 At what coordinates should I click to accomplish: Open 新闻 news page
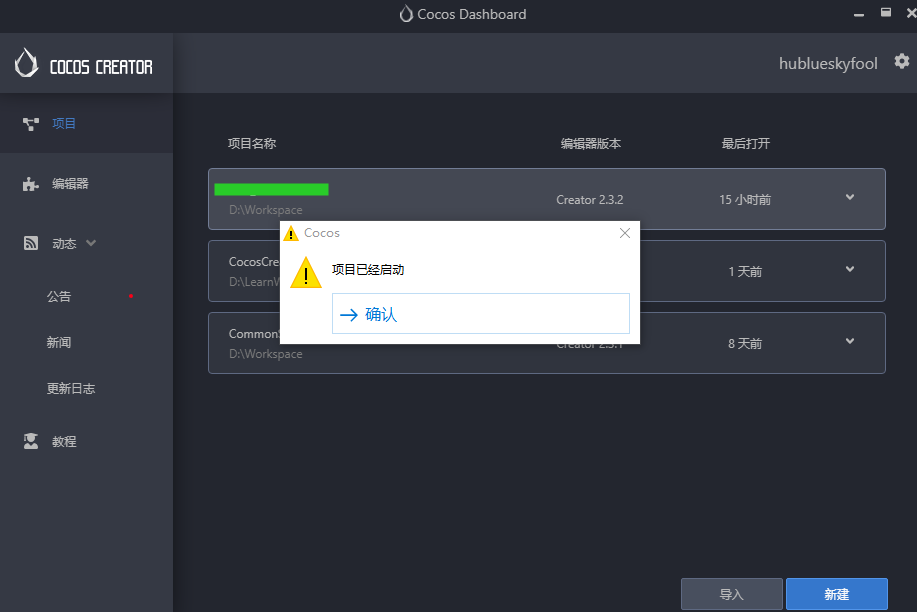pyautogui.click(x=59, y=342)
